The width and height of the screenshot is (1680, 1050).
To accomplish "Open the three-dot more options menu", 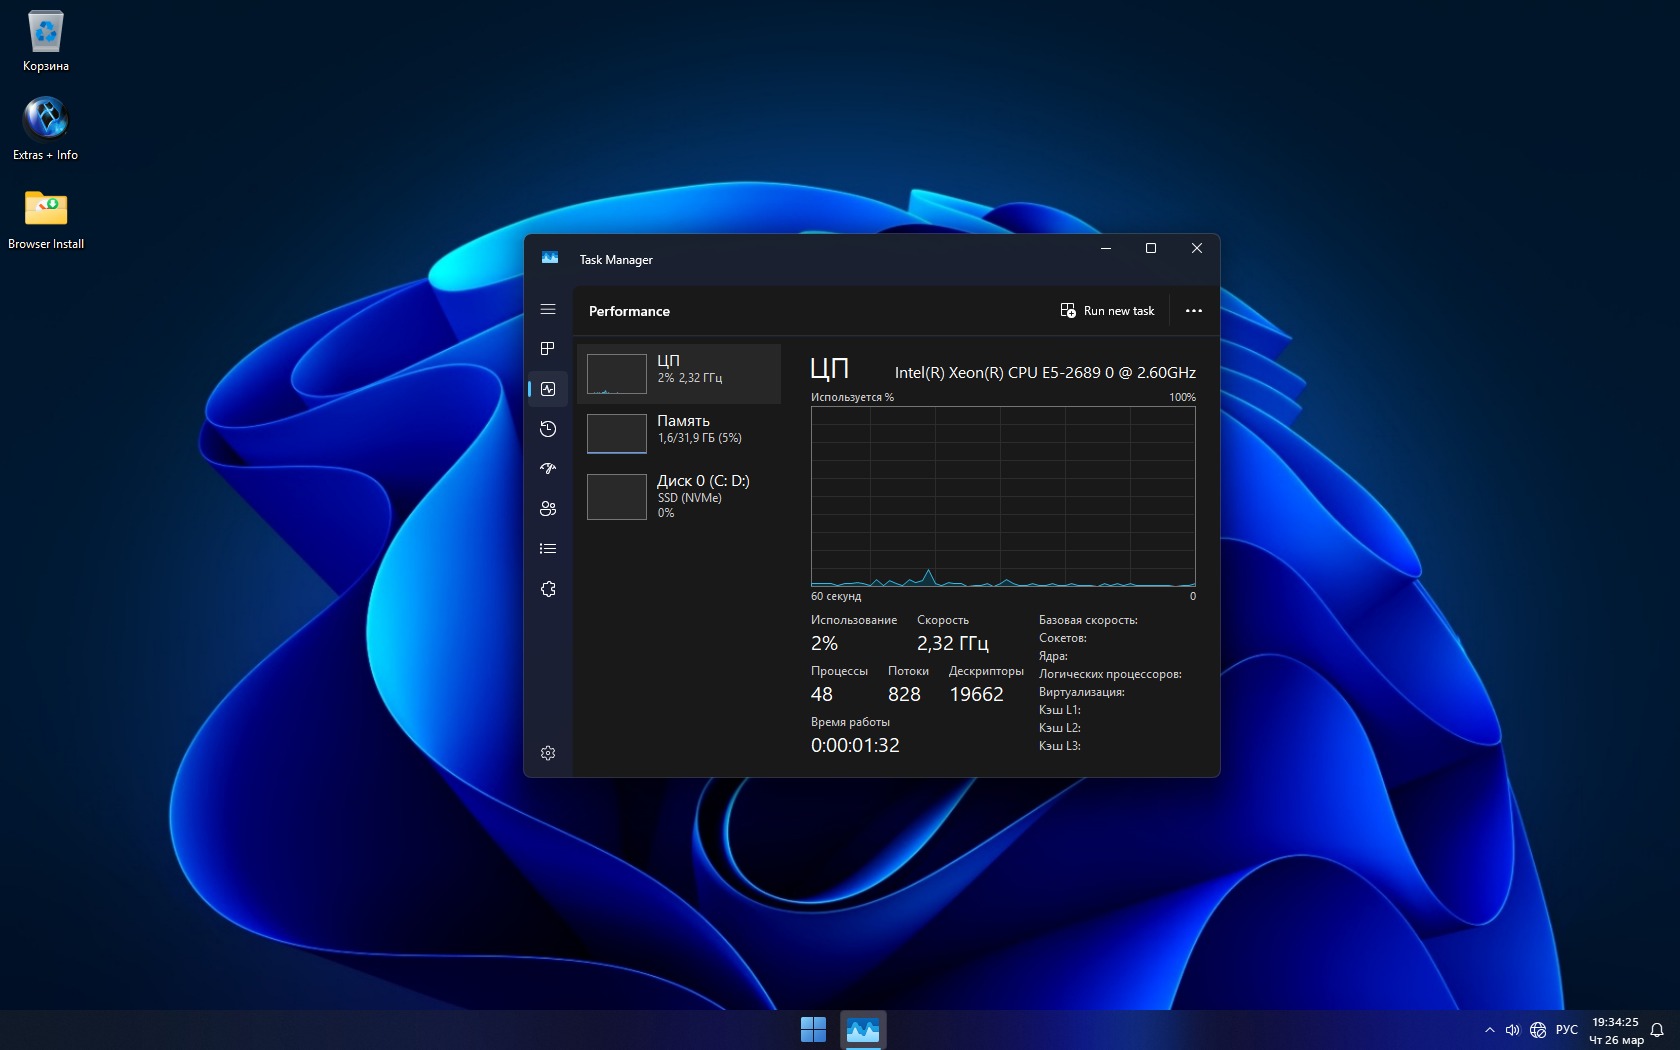I will [1193, 311].
